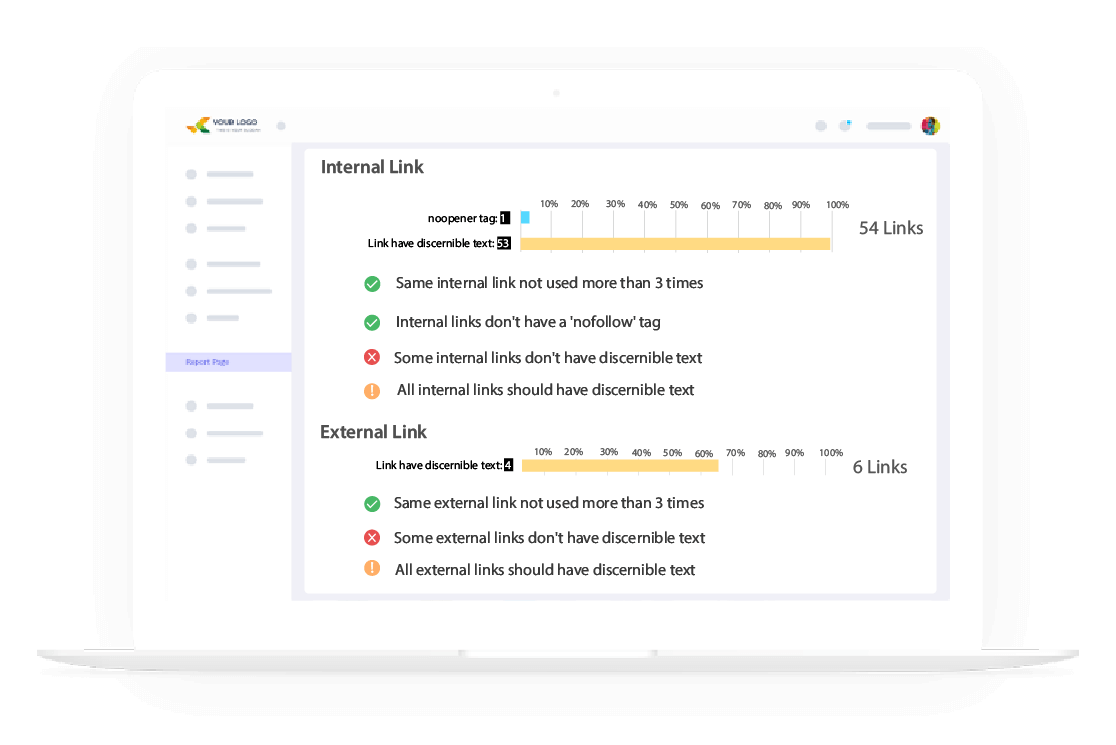This screenshot has height=745, width=1116.
Task: Click the orange warning icon beside 'All external links should have discernible text'
Action: point(372,568)
